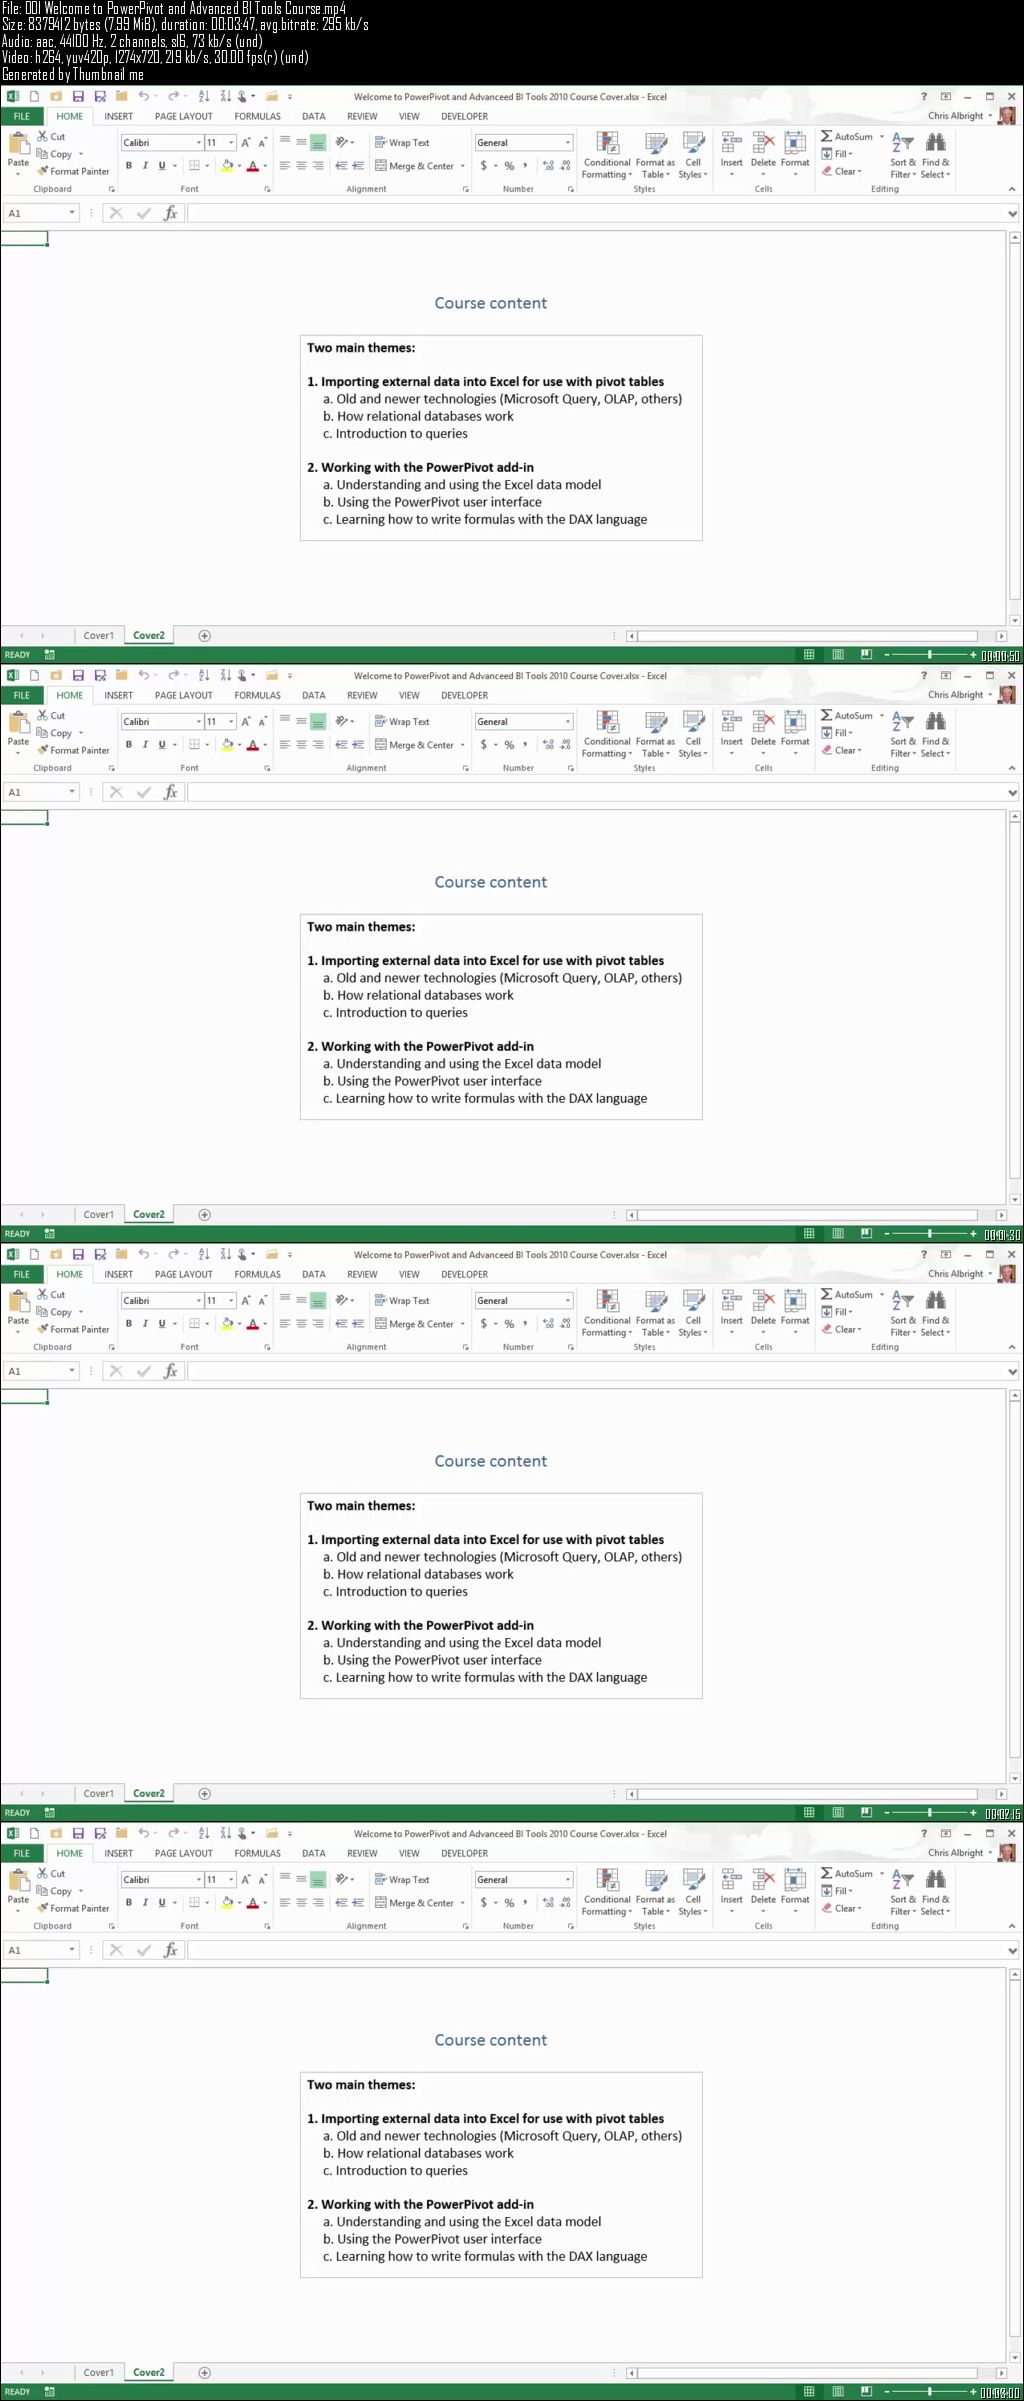Click fill color swatch in the 00:00:50 frame
The image size is (1024, 2401).
[227, 166]
